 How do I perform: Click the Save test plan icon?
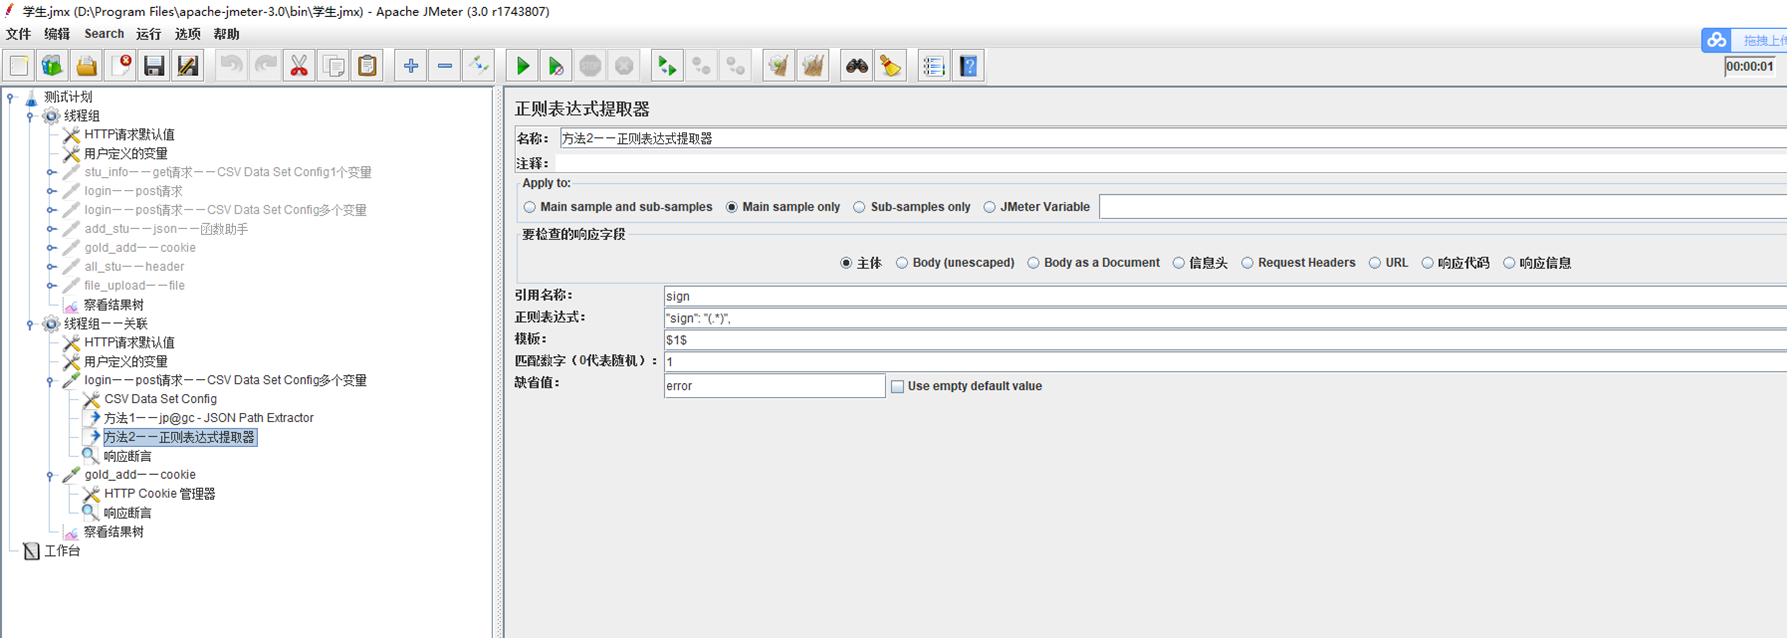(x=154, y=67)
